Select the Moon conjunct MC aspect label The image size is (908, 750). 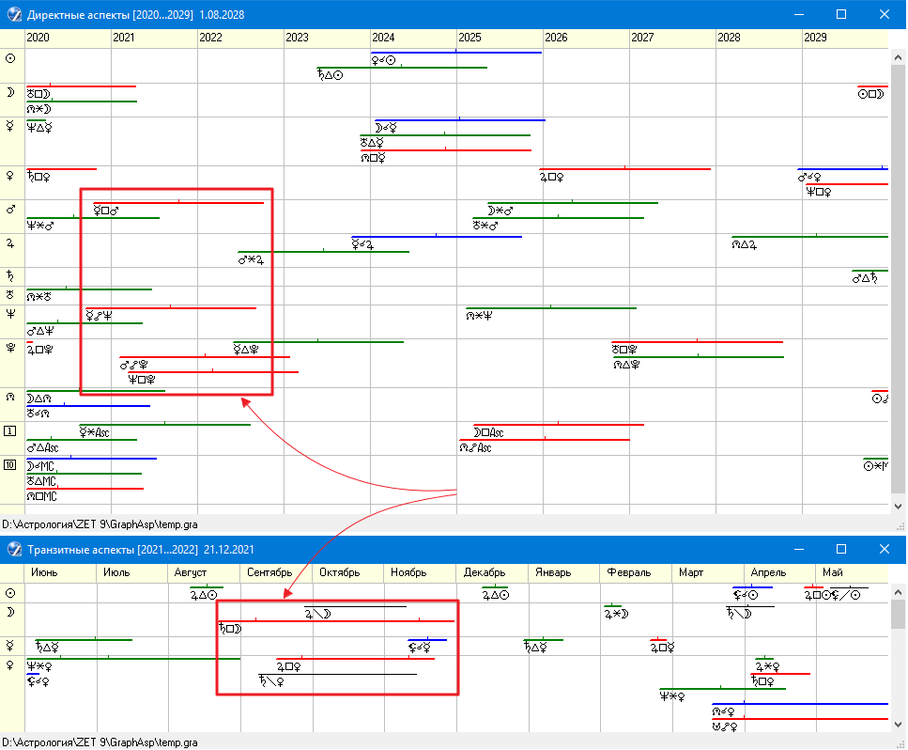point(41,466)
